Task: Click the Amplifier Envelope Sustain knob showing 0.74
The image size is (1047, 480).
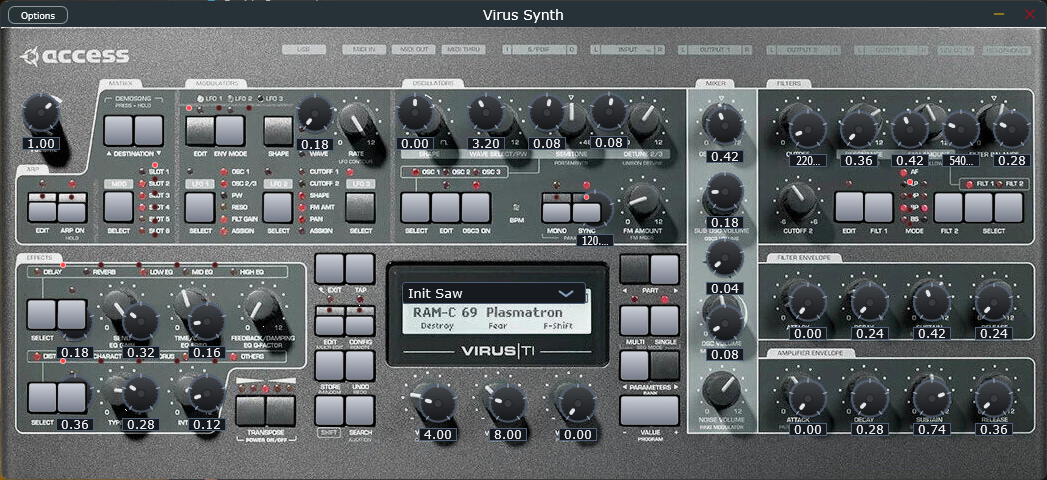Action: coord(929,397)
